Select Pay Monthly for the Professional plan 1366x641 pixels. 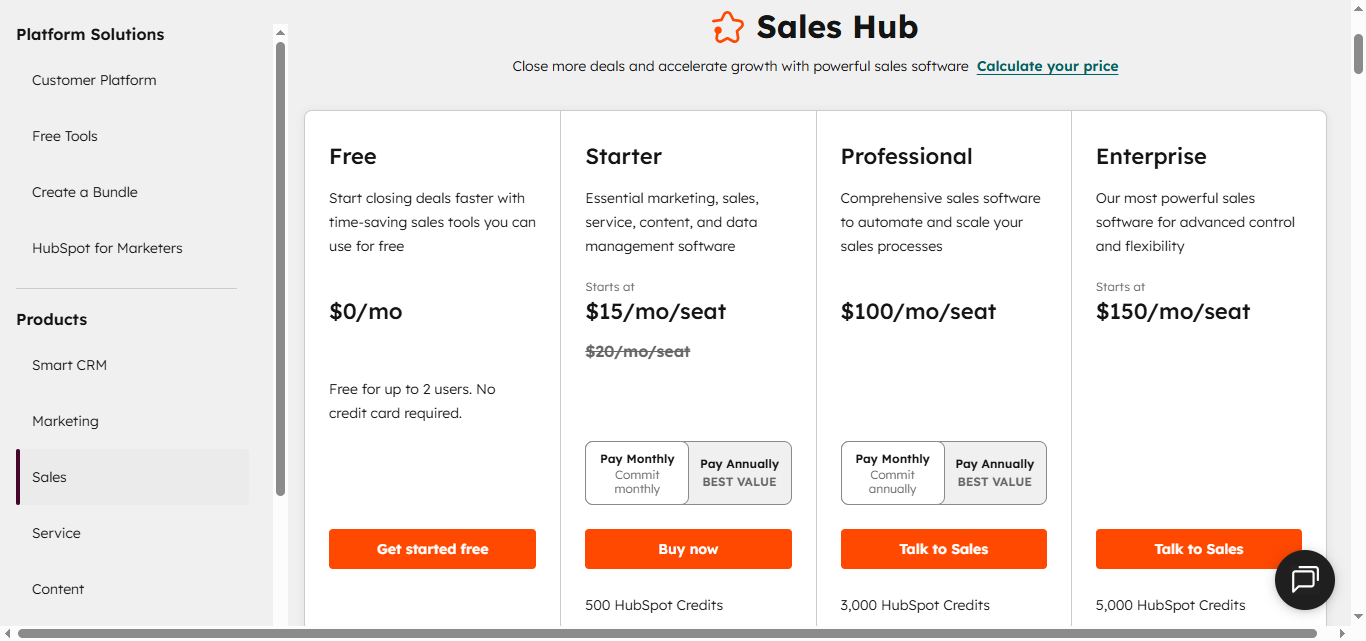coord(892,472)
